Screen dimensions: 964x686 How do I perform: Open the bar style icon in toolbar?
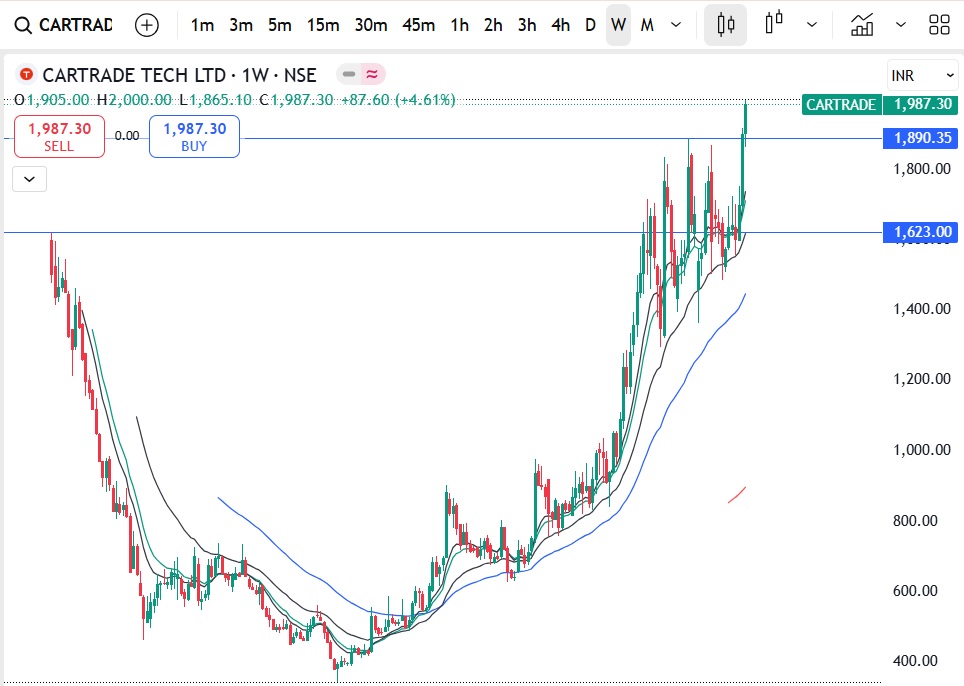pos(773,25)
